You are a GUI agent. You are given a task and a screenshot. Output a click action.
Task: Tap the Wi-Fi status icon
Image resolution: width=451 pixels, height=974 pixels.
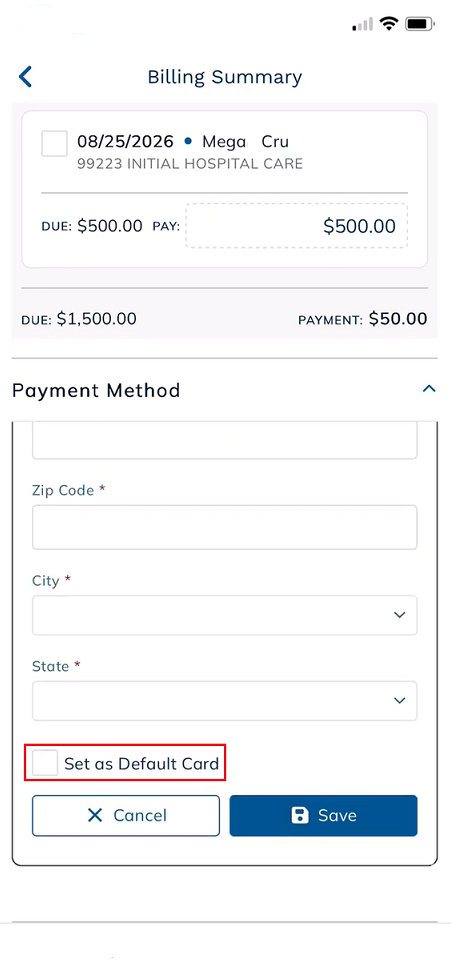[390, 24]
